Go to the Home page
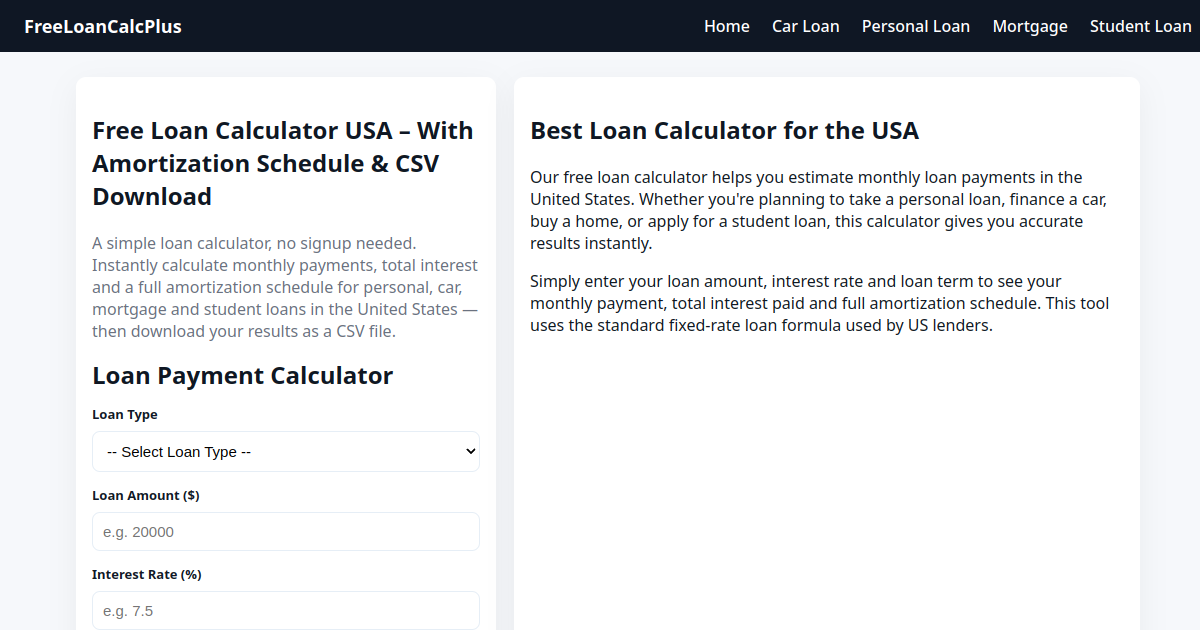This screenshot has height=630, width=1200. (x=727, y=26)
